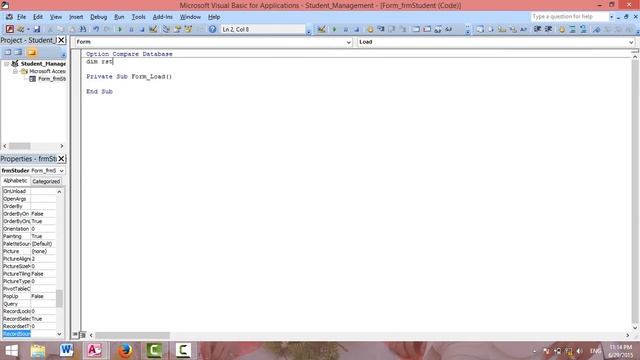Click the Comment Block icon
640x360 pixels.
point(573,29)
